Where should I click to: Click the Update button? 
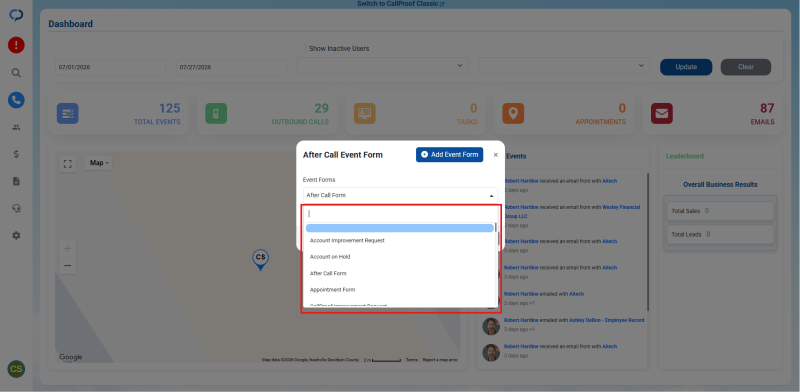(x=686, y=67)
